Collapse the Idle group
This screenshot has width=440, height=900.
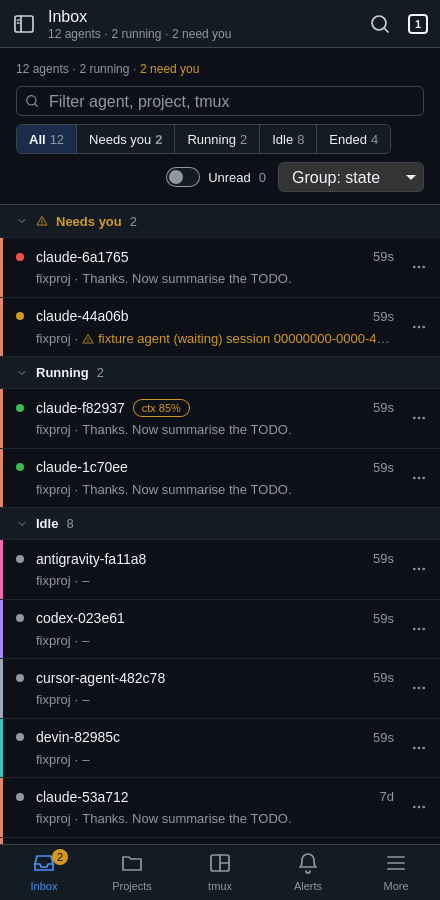pos(22,524)
